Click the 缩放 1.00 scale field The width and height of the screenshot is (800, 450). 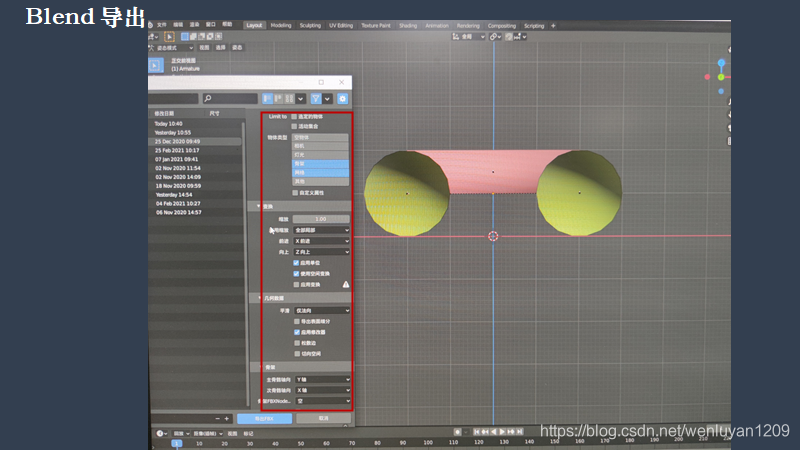[321, 219]
